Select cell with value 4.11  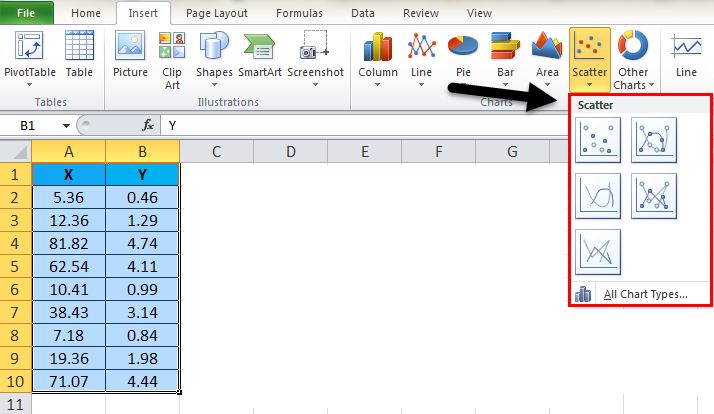pyautogui.click(x=143, y=266)
